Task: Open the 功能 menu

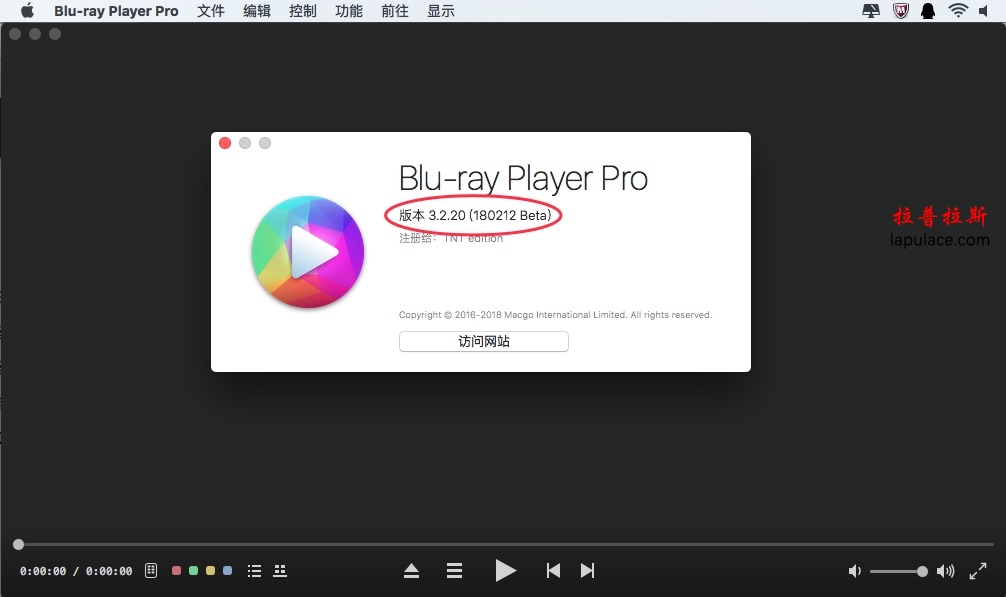Action: pos(348,11)
